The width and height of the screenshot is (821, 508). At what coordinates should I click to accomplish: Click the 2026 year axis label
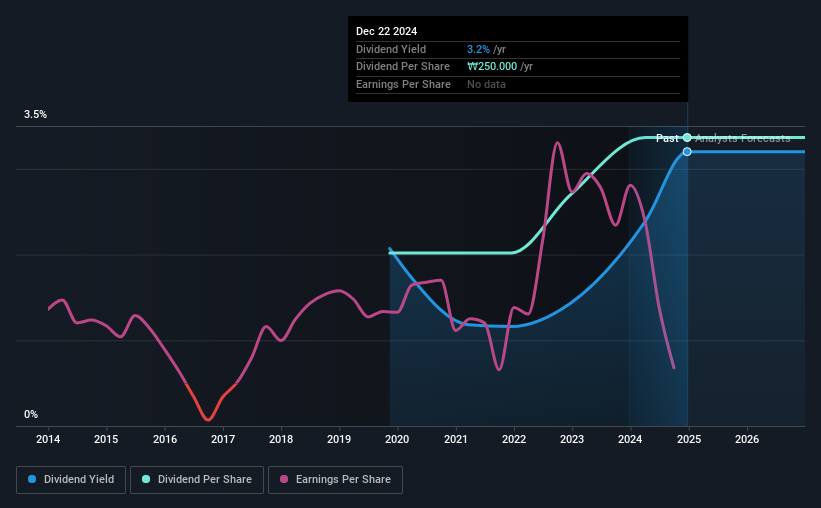pyautogui.click(x=747, y=439)
